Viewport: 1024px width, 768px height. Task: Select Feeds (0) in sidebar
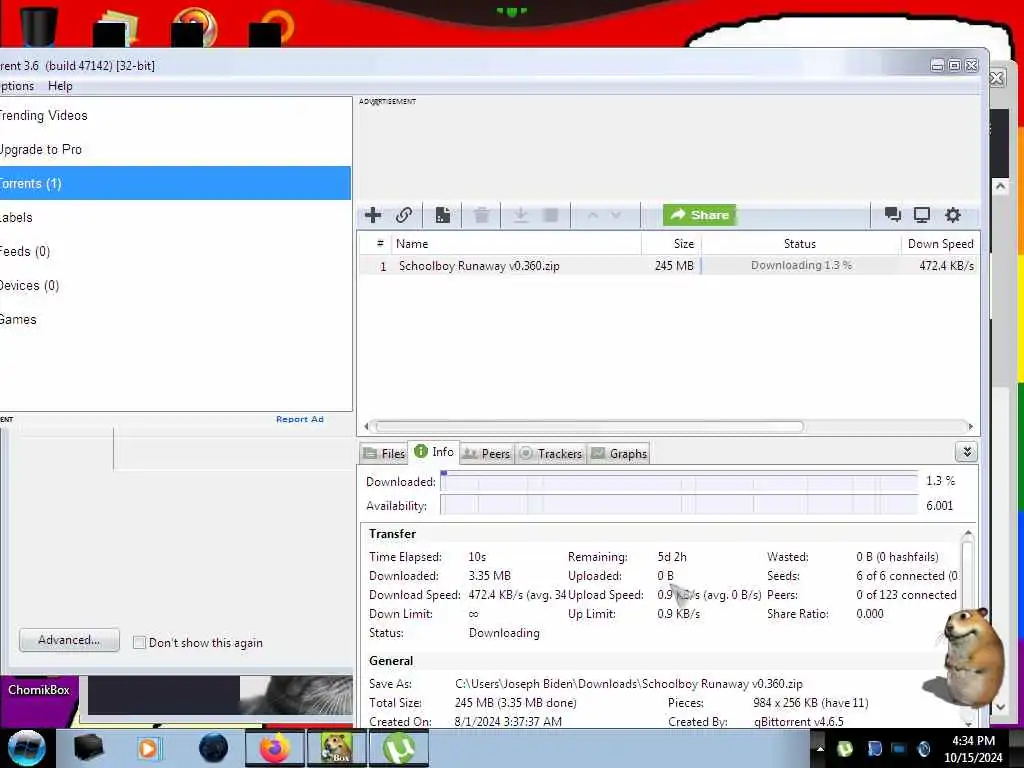pyautogui.click(x=175, y=251)
